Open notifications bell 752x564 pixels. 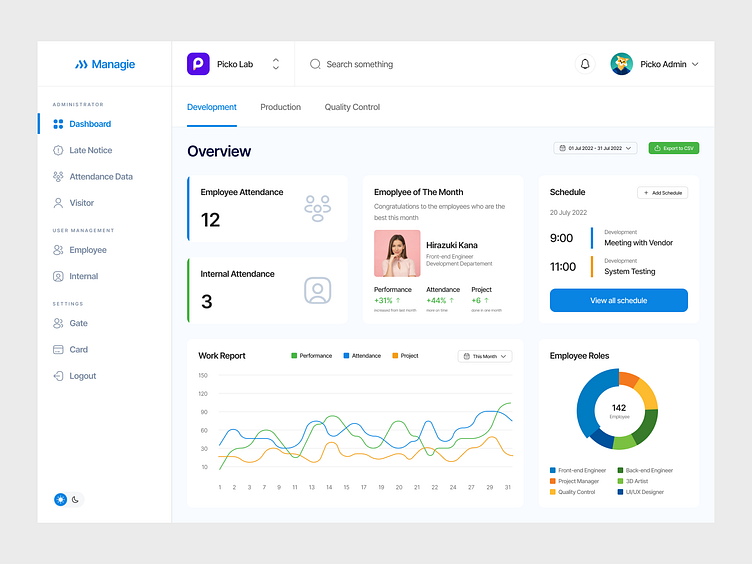tap(585, 64)
